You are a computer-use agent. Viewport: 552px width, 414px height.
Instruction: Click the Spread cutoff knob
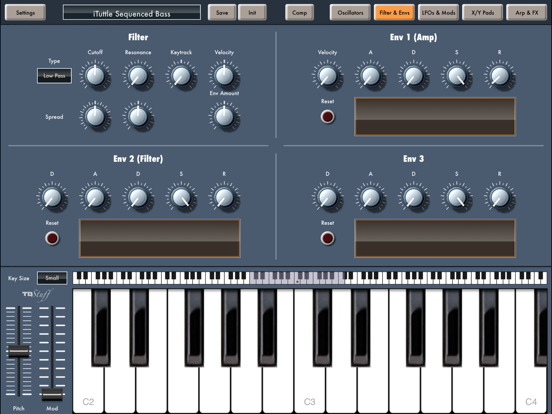(x=95, y=116)
